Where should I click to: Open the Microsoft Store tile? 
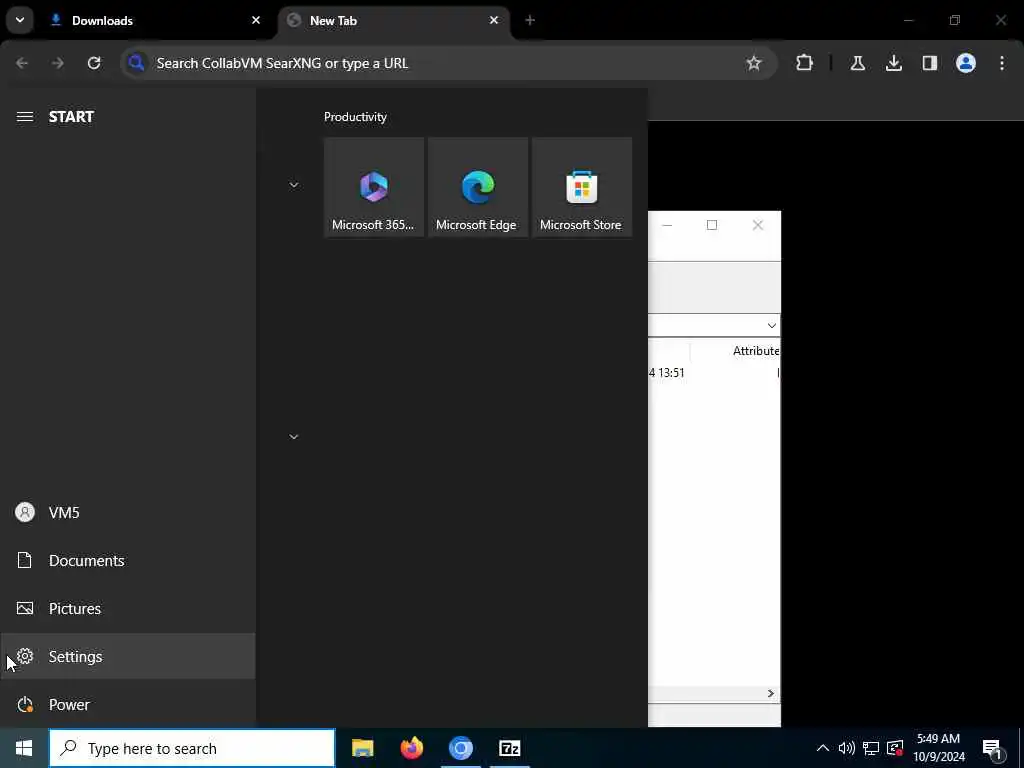click(x=582, y=187)
